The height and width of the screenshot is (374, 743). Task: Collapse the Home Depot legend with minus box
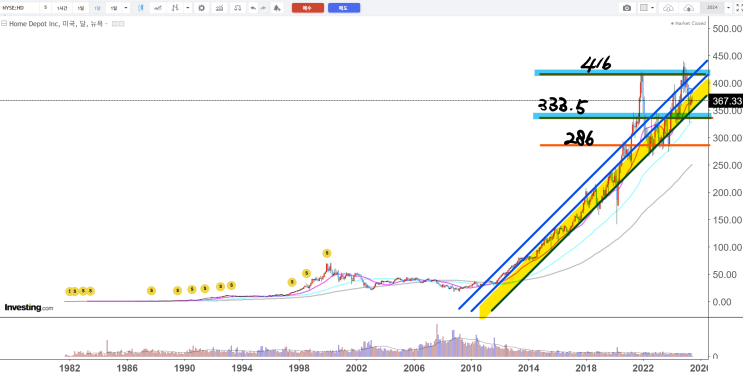[4, 23]
